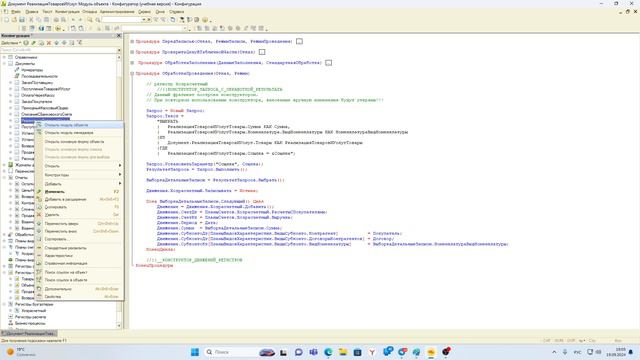This screenshot has width=640, height=360.
Task: Click the Copy toolbar icon
Action: [x=39, y=20]
